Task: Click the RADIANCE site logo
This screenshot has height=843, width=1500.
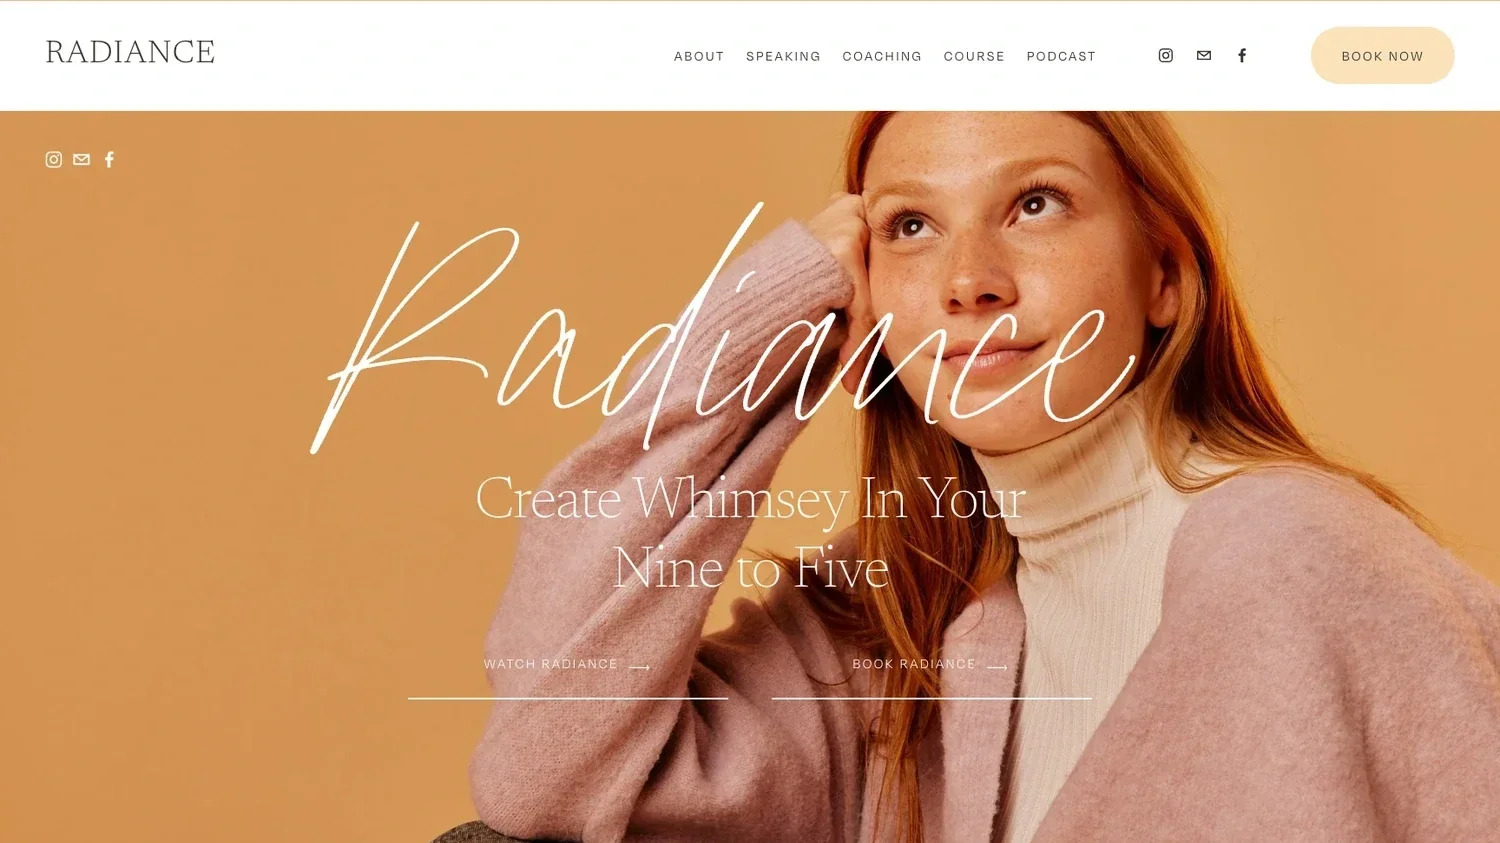Action: (x=130, y=52)
